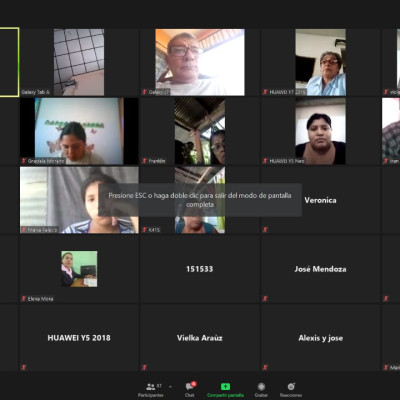Image resolution: width=400 pixels, height=400 pixels.
Task: Click the Galaxy Tab A video feed
Action: coord(79,62)
